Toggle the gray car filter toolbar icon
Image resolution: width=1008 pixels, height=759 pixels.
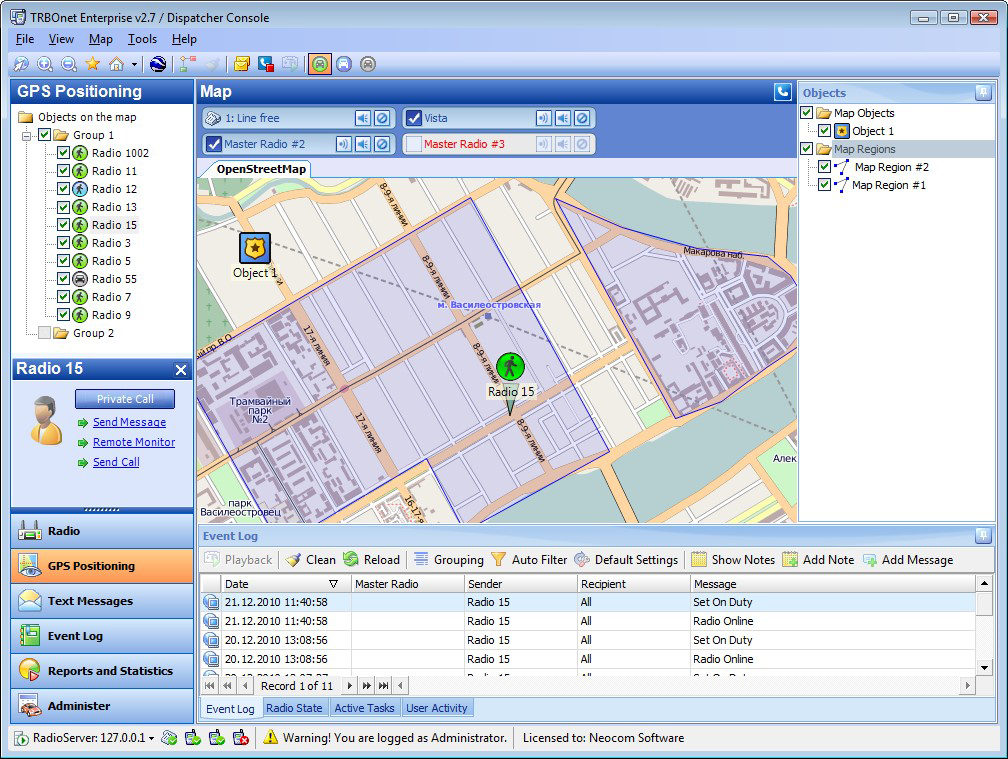(368, 64)
